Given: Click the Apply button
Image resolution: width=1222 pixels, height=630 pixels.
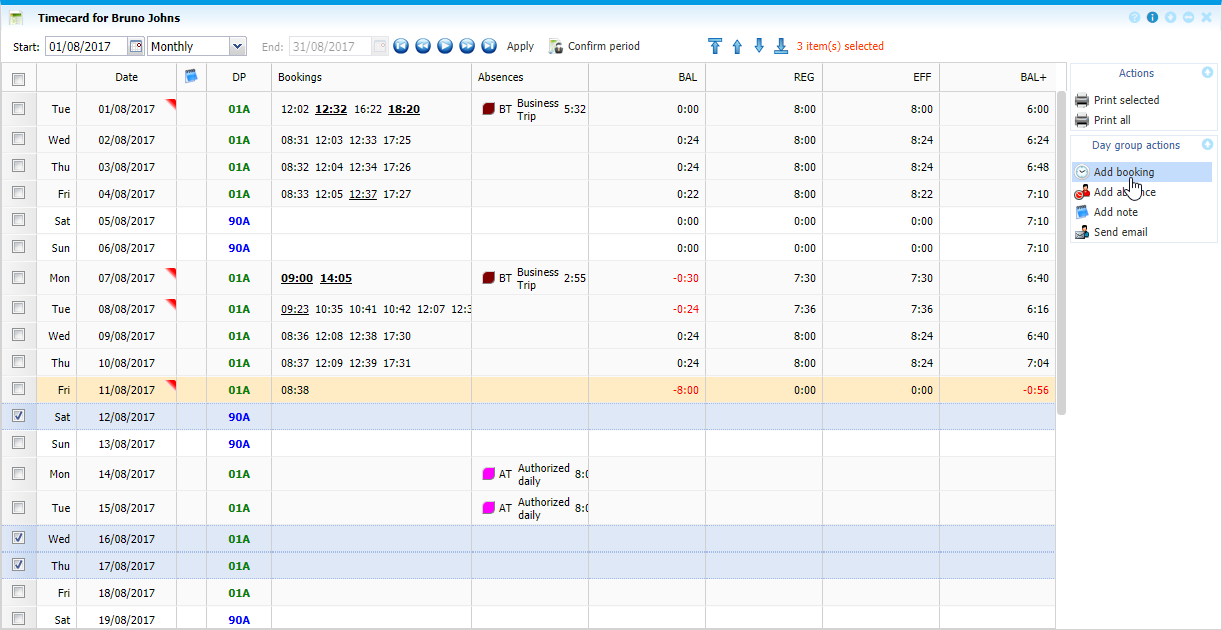Looking at the screenshot, I should (x=520, y=46).
